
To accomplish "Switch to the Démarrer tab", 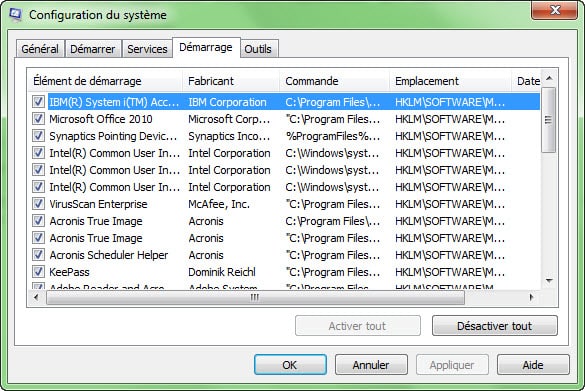I will tap(93, 49).
